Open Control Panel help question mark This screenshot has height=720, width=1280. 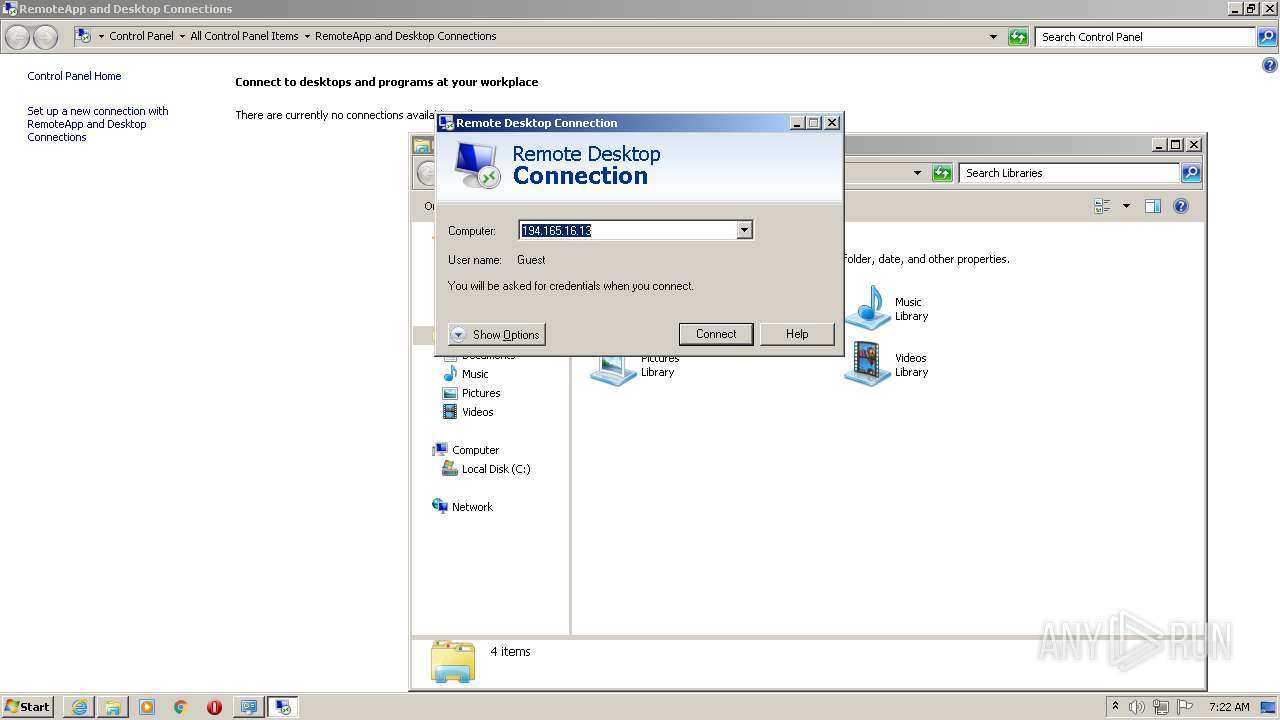click(1270, 66)
